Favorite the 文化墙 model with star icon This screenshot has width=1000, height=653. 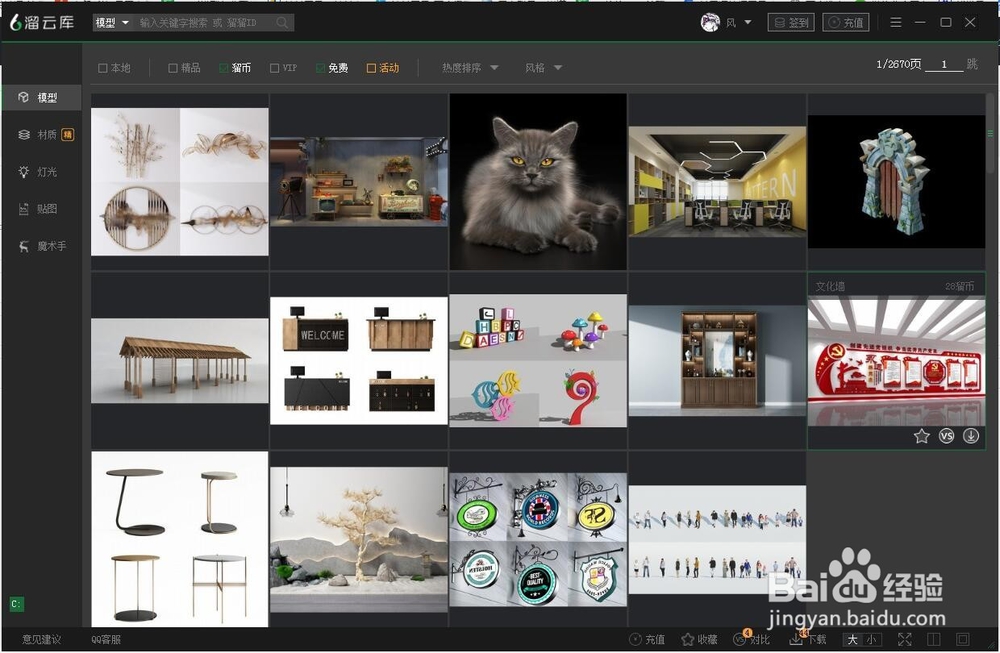pos(922,437)
